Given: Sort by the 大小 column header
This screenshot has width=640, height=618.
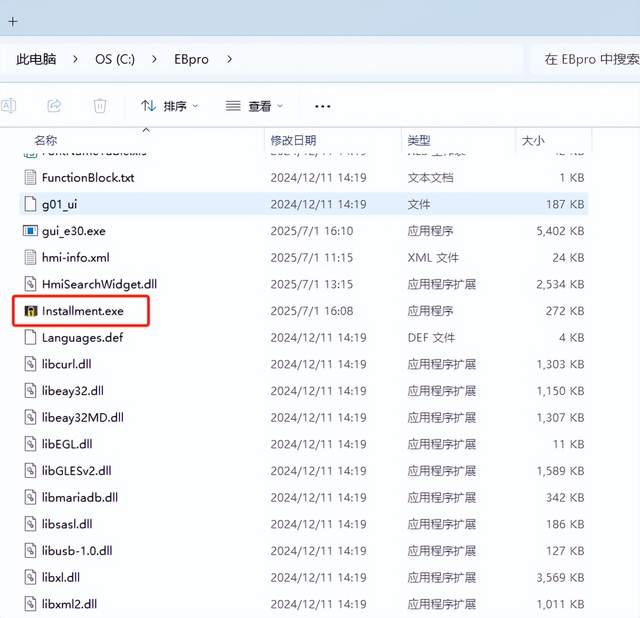Looking at the screenshot, I should 531,141.
